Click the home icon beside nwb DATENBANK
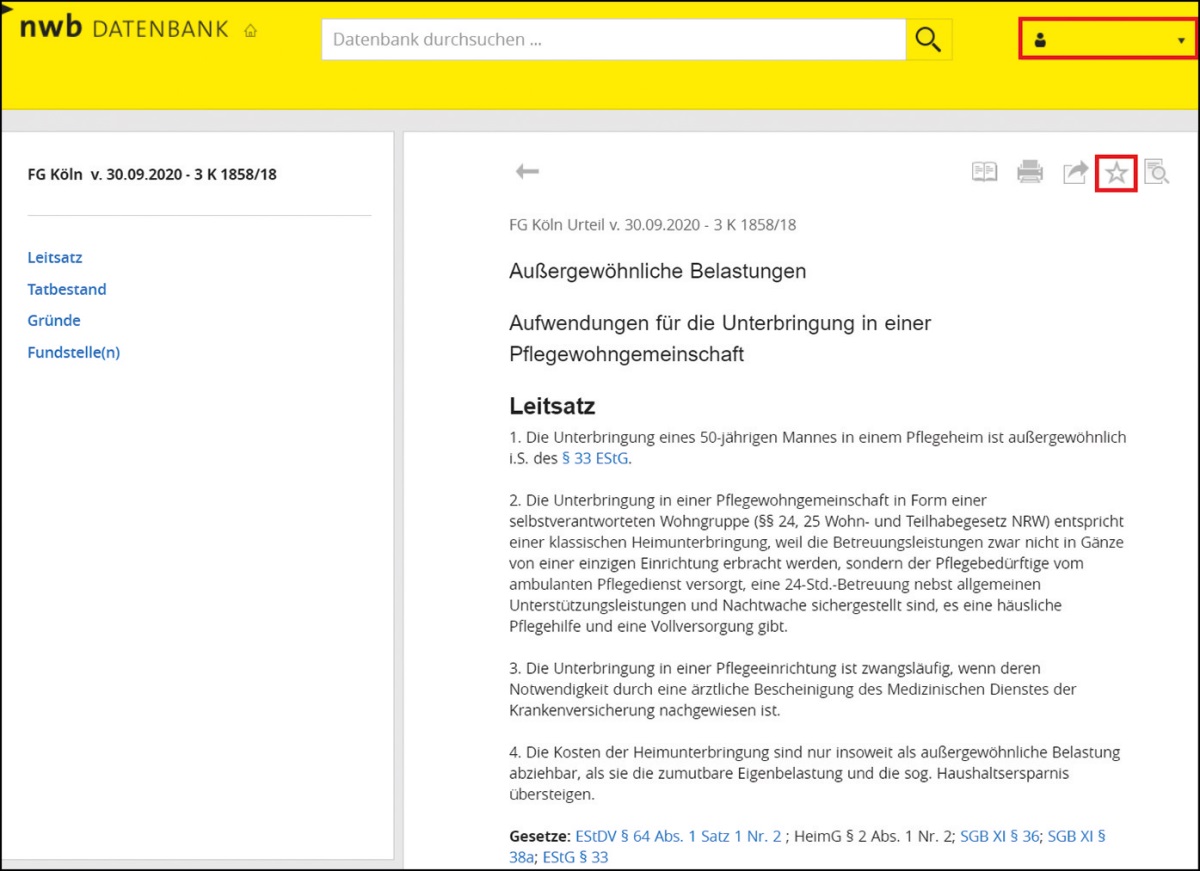The width and height of the screenshot is (1200, 871). pos(250,31)
